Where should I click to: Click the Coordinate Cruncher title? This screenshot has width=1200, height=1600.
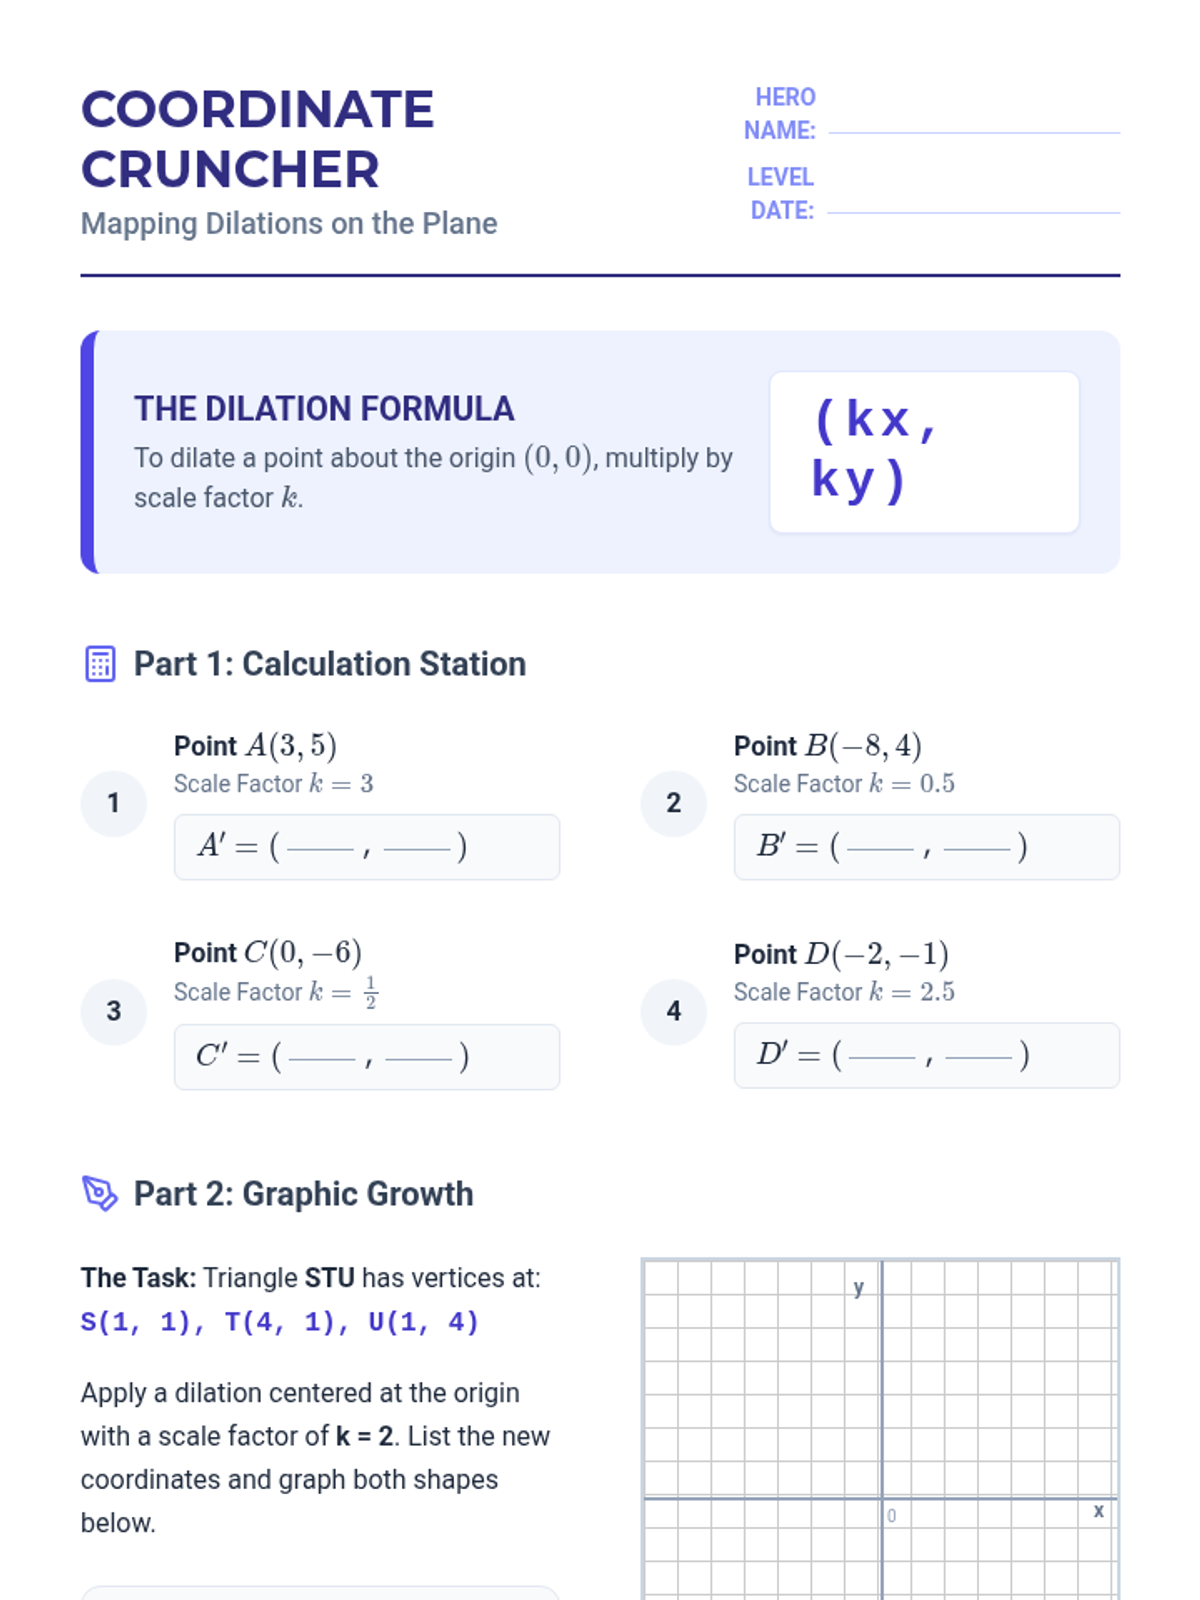click(x=258, y=139)
